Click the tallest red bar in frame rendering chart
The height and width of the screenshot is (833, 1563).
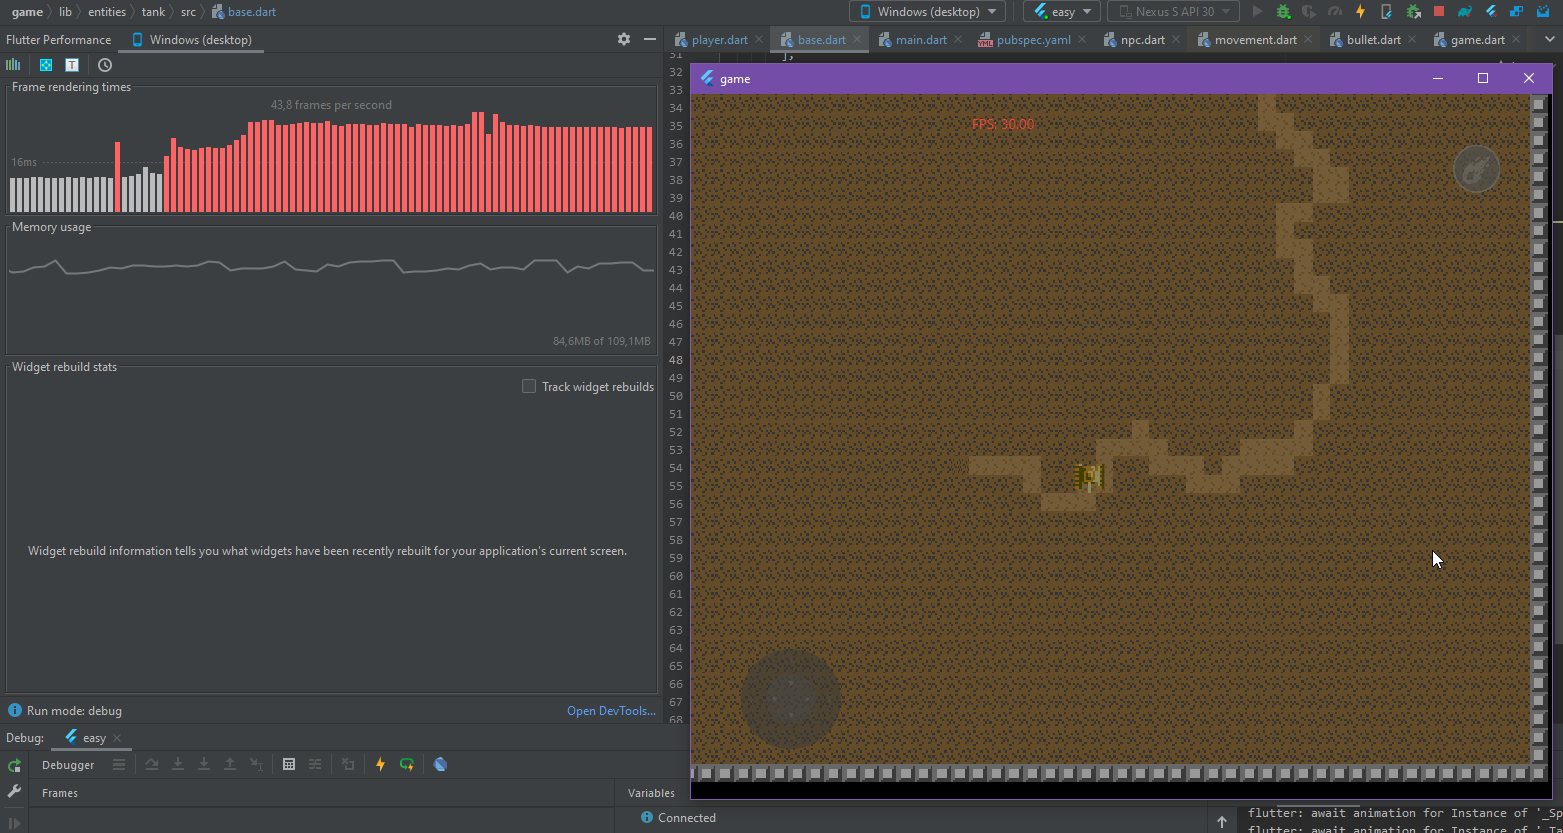pos(475,161)
